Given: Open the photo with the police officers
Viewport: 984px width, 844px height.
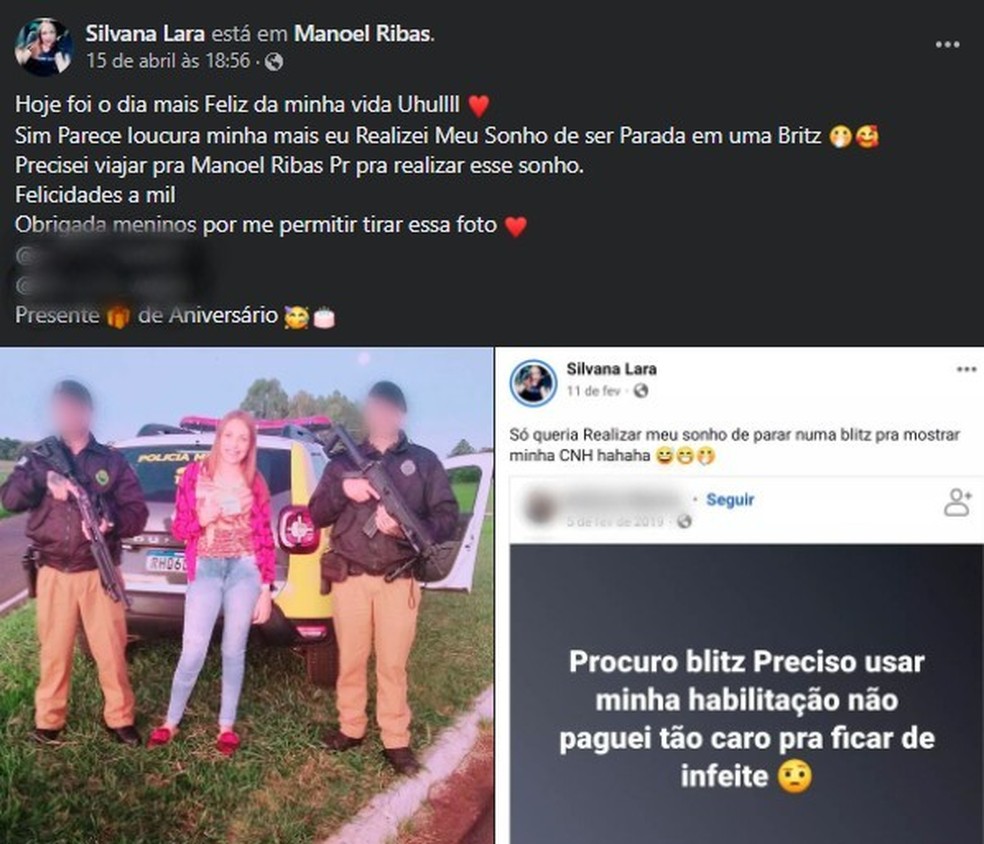Looking at the screenshot, I should point(246,596).
